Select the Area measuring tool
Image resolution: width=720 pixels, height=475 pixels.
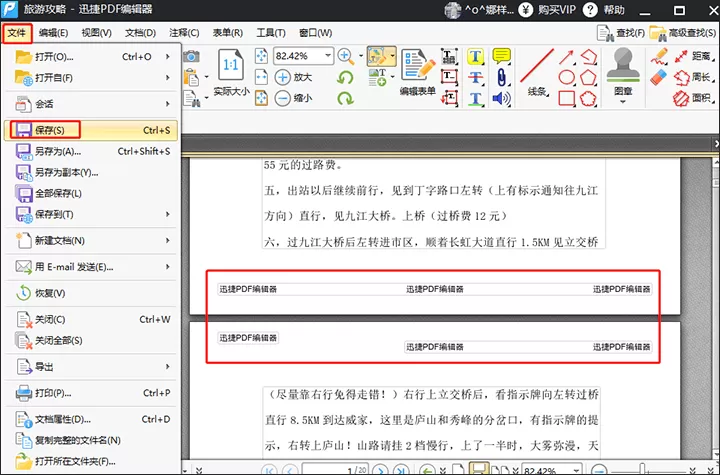pos(693,98)
